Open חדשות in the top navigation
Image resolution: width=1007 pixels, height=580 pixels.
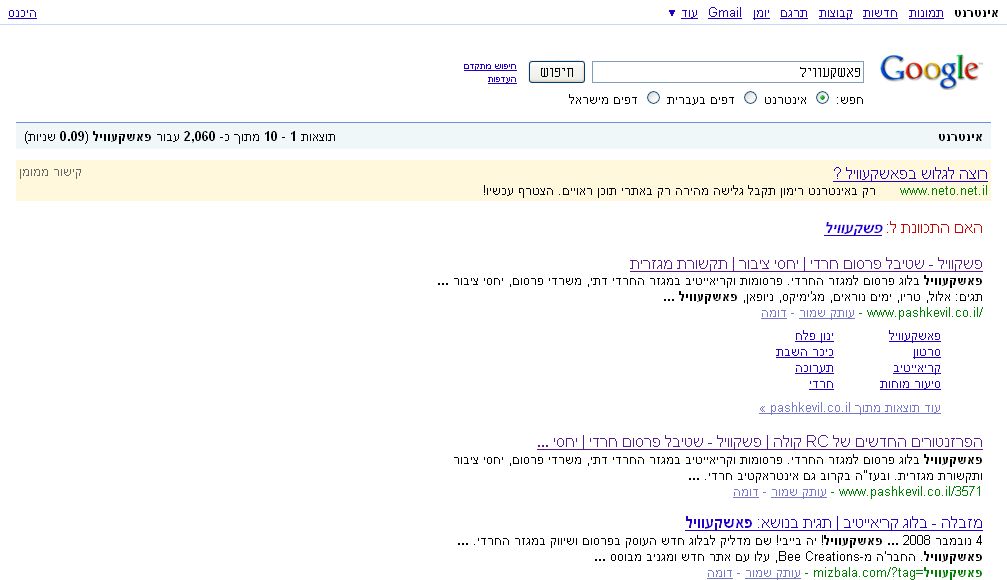click(880, 13)
